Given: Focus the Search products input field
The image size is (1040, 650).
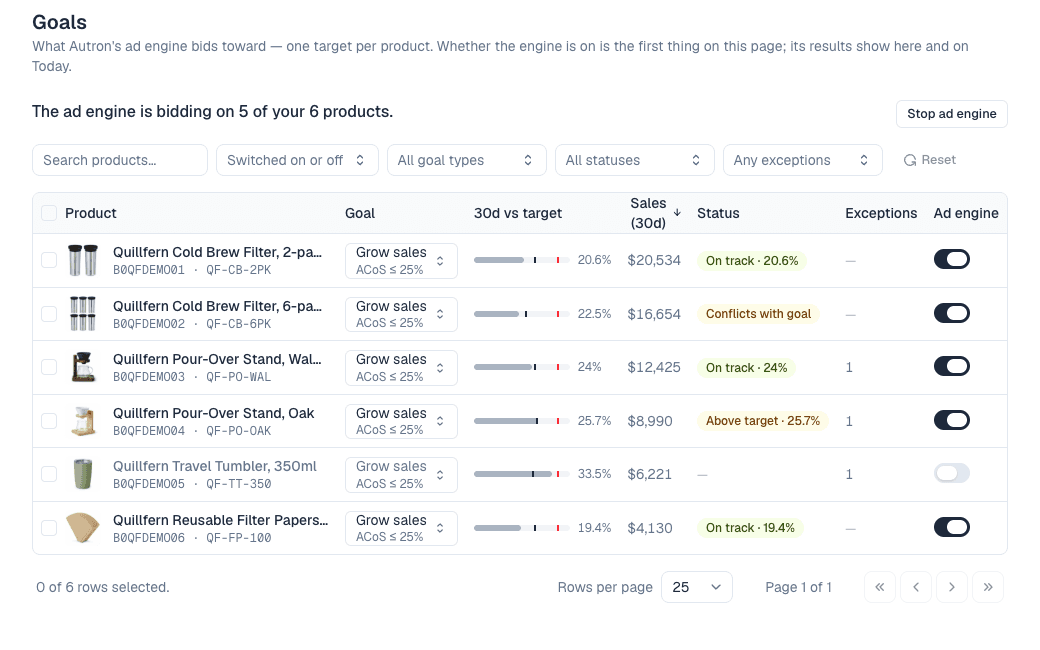Looking at the screenshot, I should 120,161.
